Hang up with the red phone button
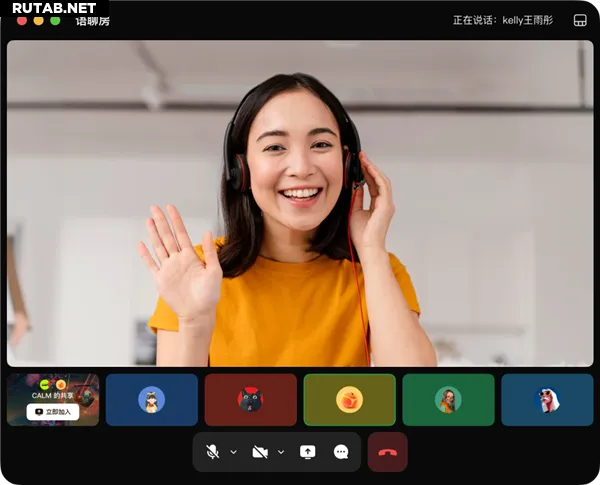Image resolution: width=600 pixels, height=485 pixels. tap(387, 452)
